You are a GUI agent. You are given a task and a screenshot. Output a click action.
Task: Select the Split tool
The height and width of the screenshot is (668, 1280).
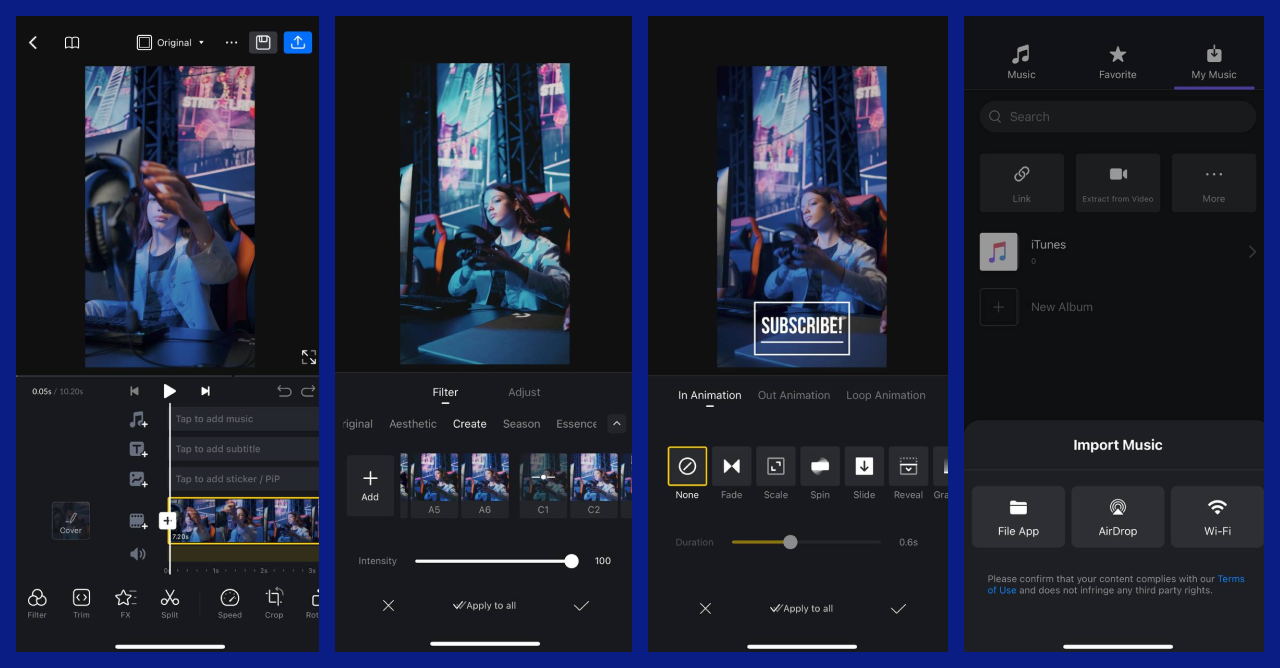pos(170,603)
